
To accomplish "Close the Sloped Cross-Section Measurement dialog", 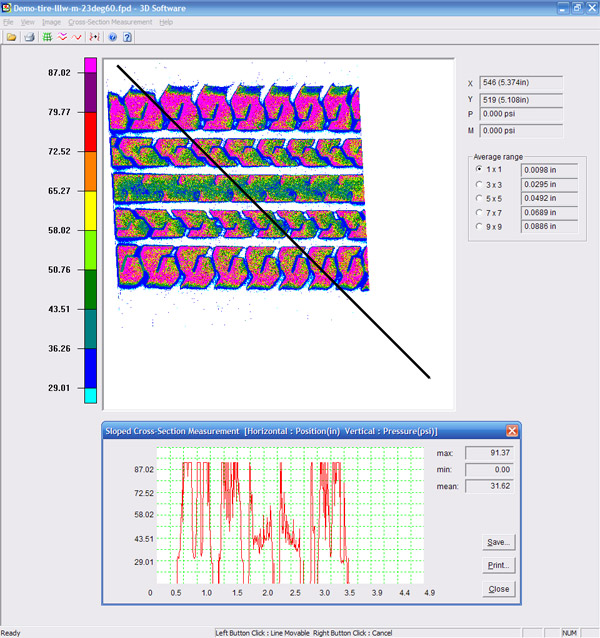I will point(512,431).
